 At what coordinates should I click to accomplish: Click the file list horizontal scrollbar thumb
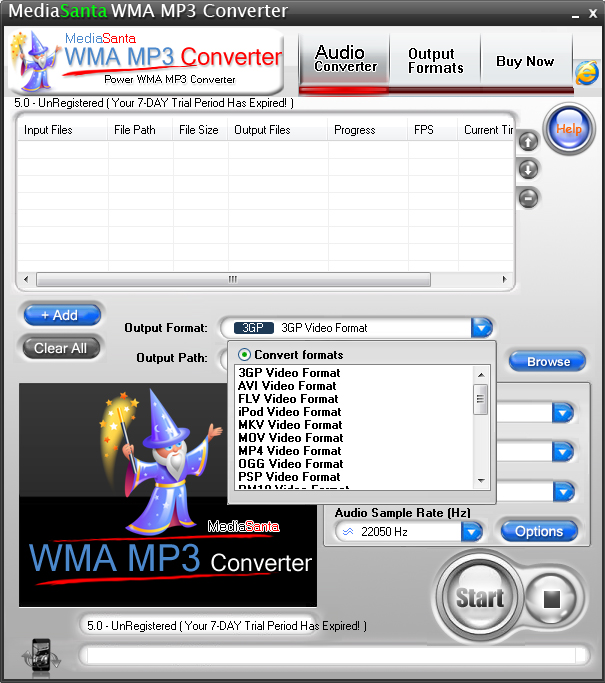[233, 279]
